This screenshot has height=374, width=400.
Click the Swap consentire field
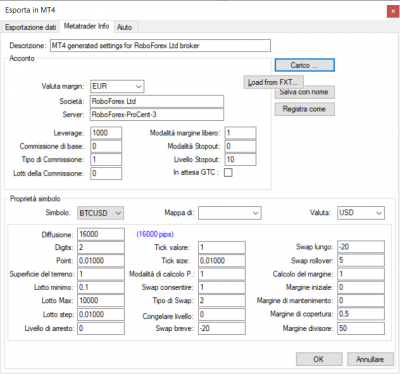pyautogui.click(x=222, y=288)
